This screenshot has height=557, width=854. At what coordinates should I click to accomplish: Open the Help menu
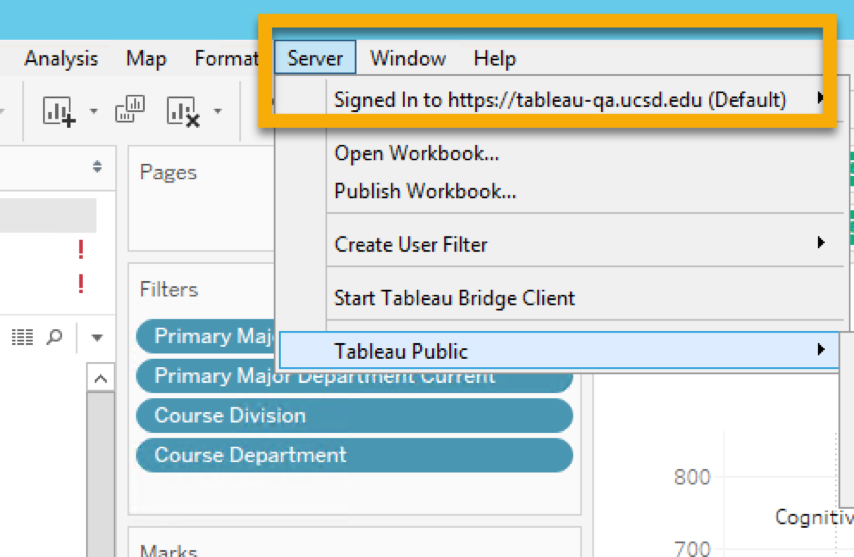click(495, 58)
